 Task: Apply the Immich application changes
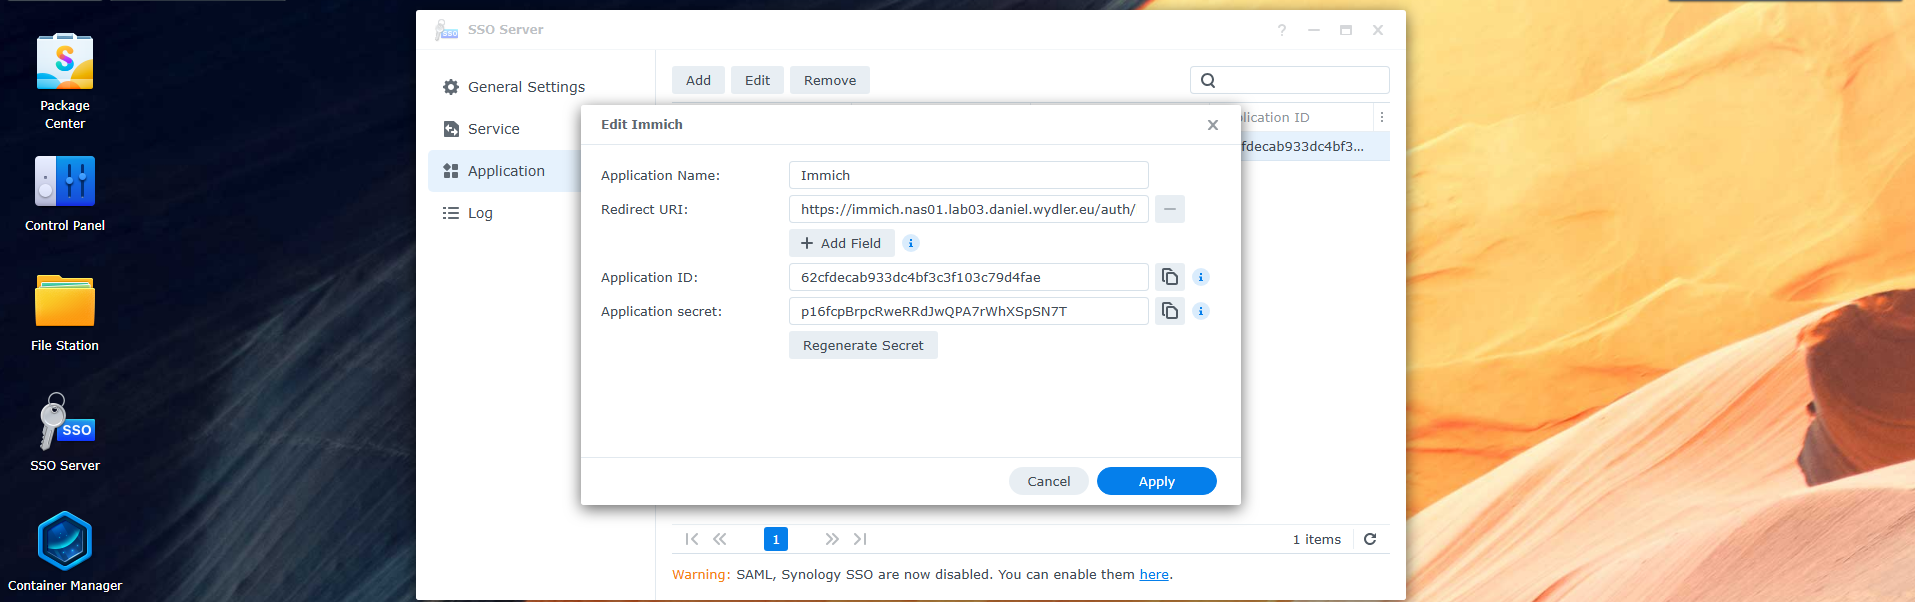(x=1156, y=481)
